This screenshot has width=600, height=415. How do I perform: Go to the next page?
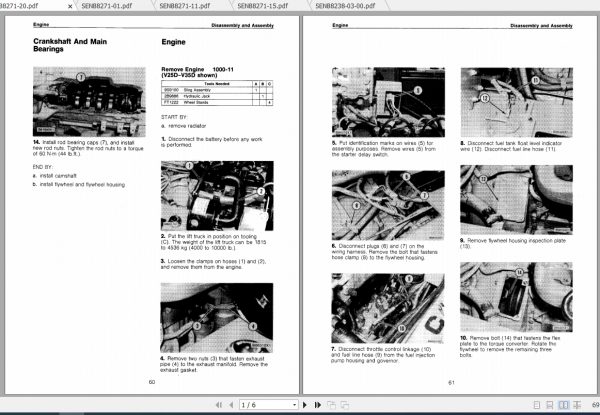pos(305,405)
